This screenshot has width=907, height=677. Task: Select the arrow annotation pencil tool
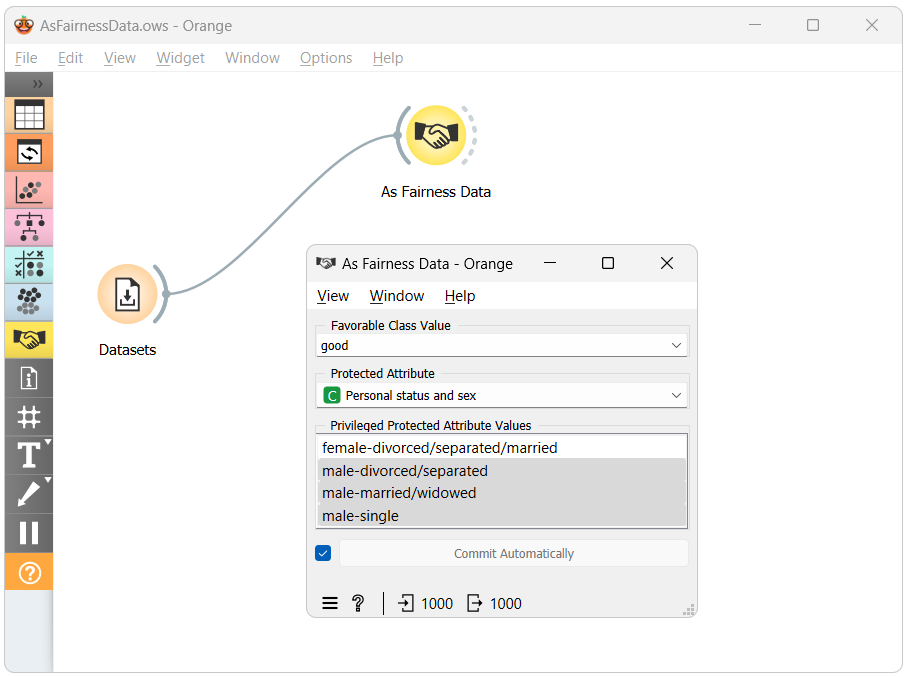pyautogui.click(x=29, y=494)
